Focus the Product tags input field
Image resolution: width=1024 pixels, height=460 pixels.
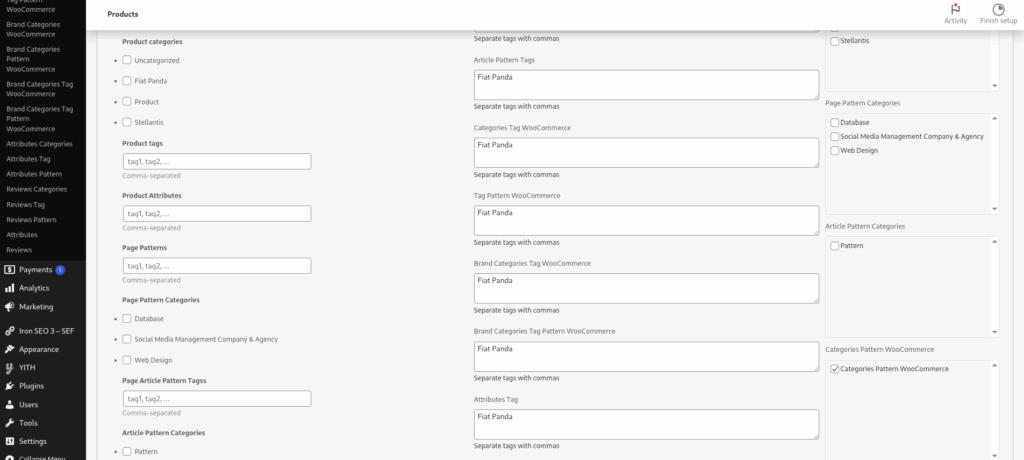(x=217, y=161)
